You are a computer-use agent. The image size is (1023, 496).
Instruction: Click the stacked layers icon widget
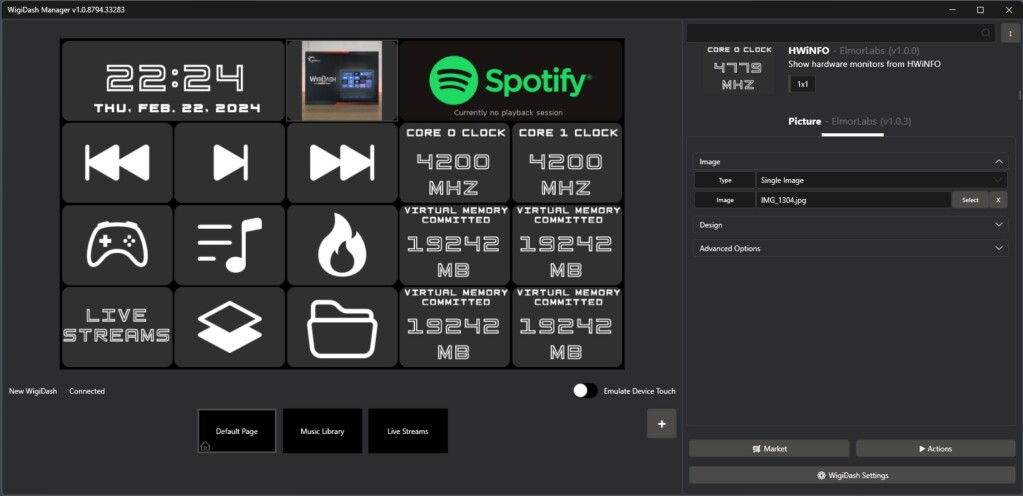[229, 327]
